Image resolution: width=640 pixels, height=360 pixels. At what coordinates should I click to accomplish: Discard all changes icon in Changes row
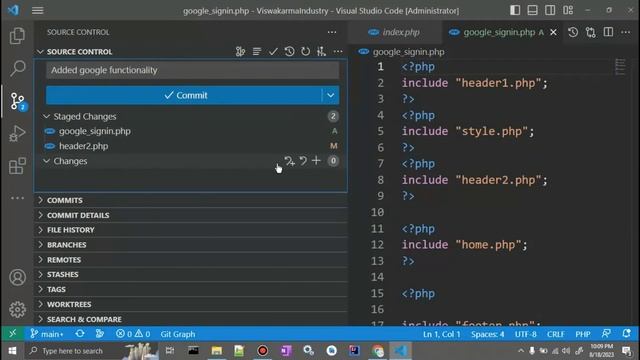(303, 161)
